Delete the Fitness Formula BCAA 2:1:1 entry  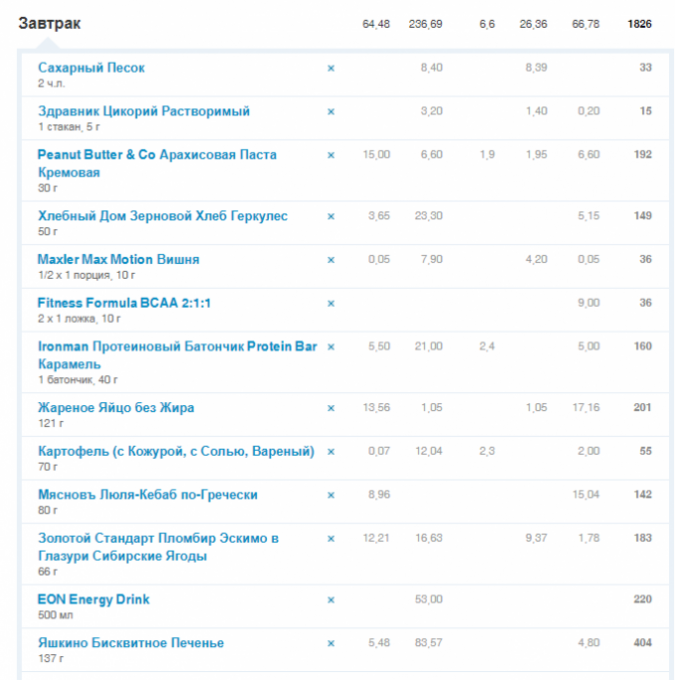tap(331, 303)
